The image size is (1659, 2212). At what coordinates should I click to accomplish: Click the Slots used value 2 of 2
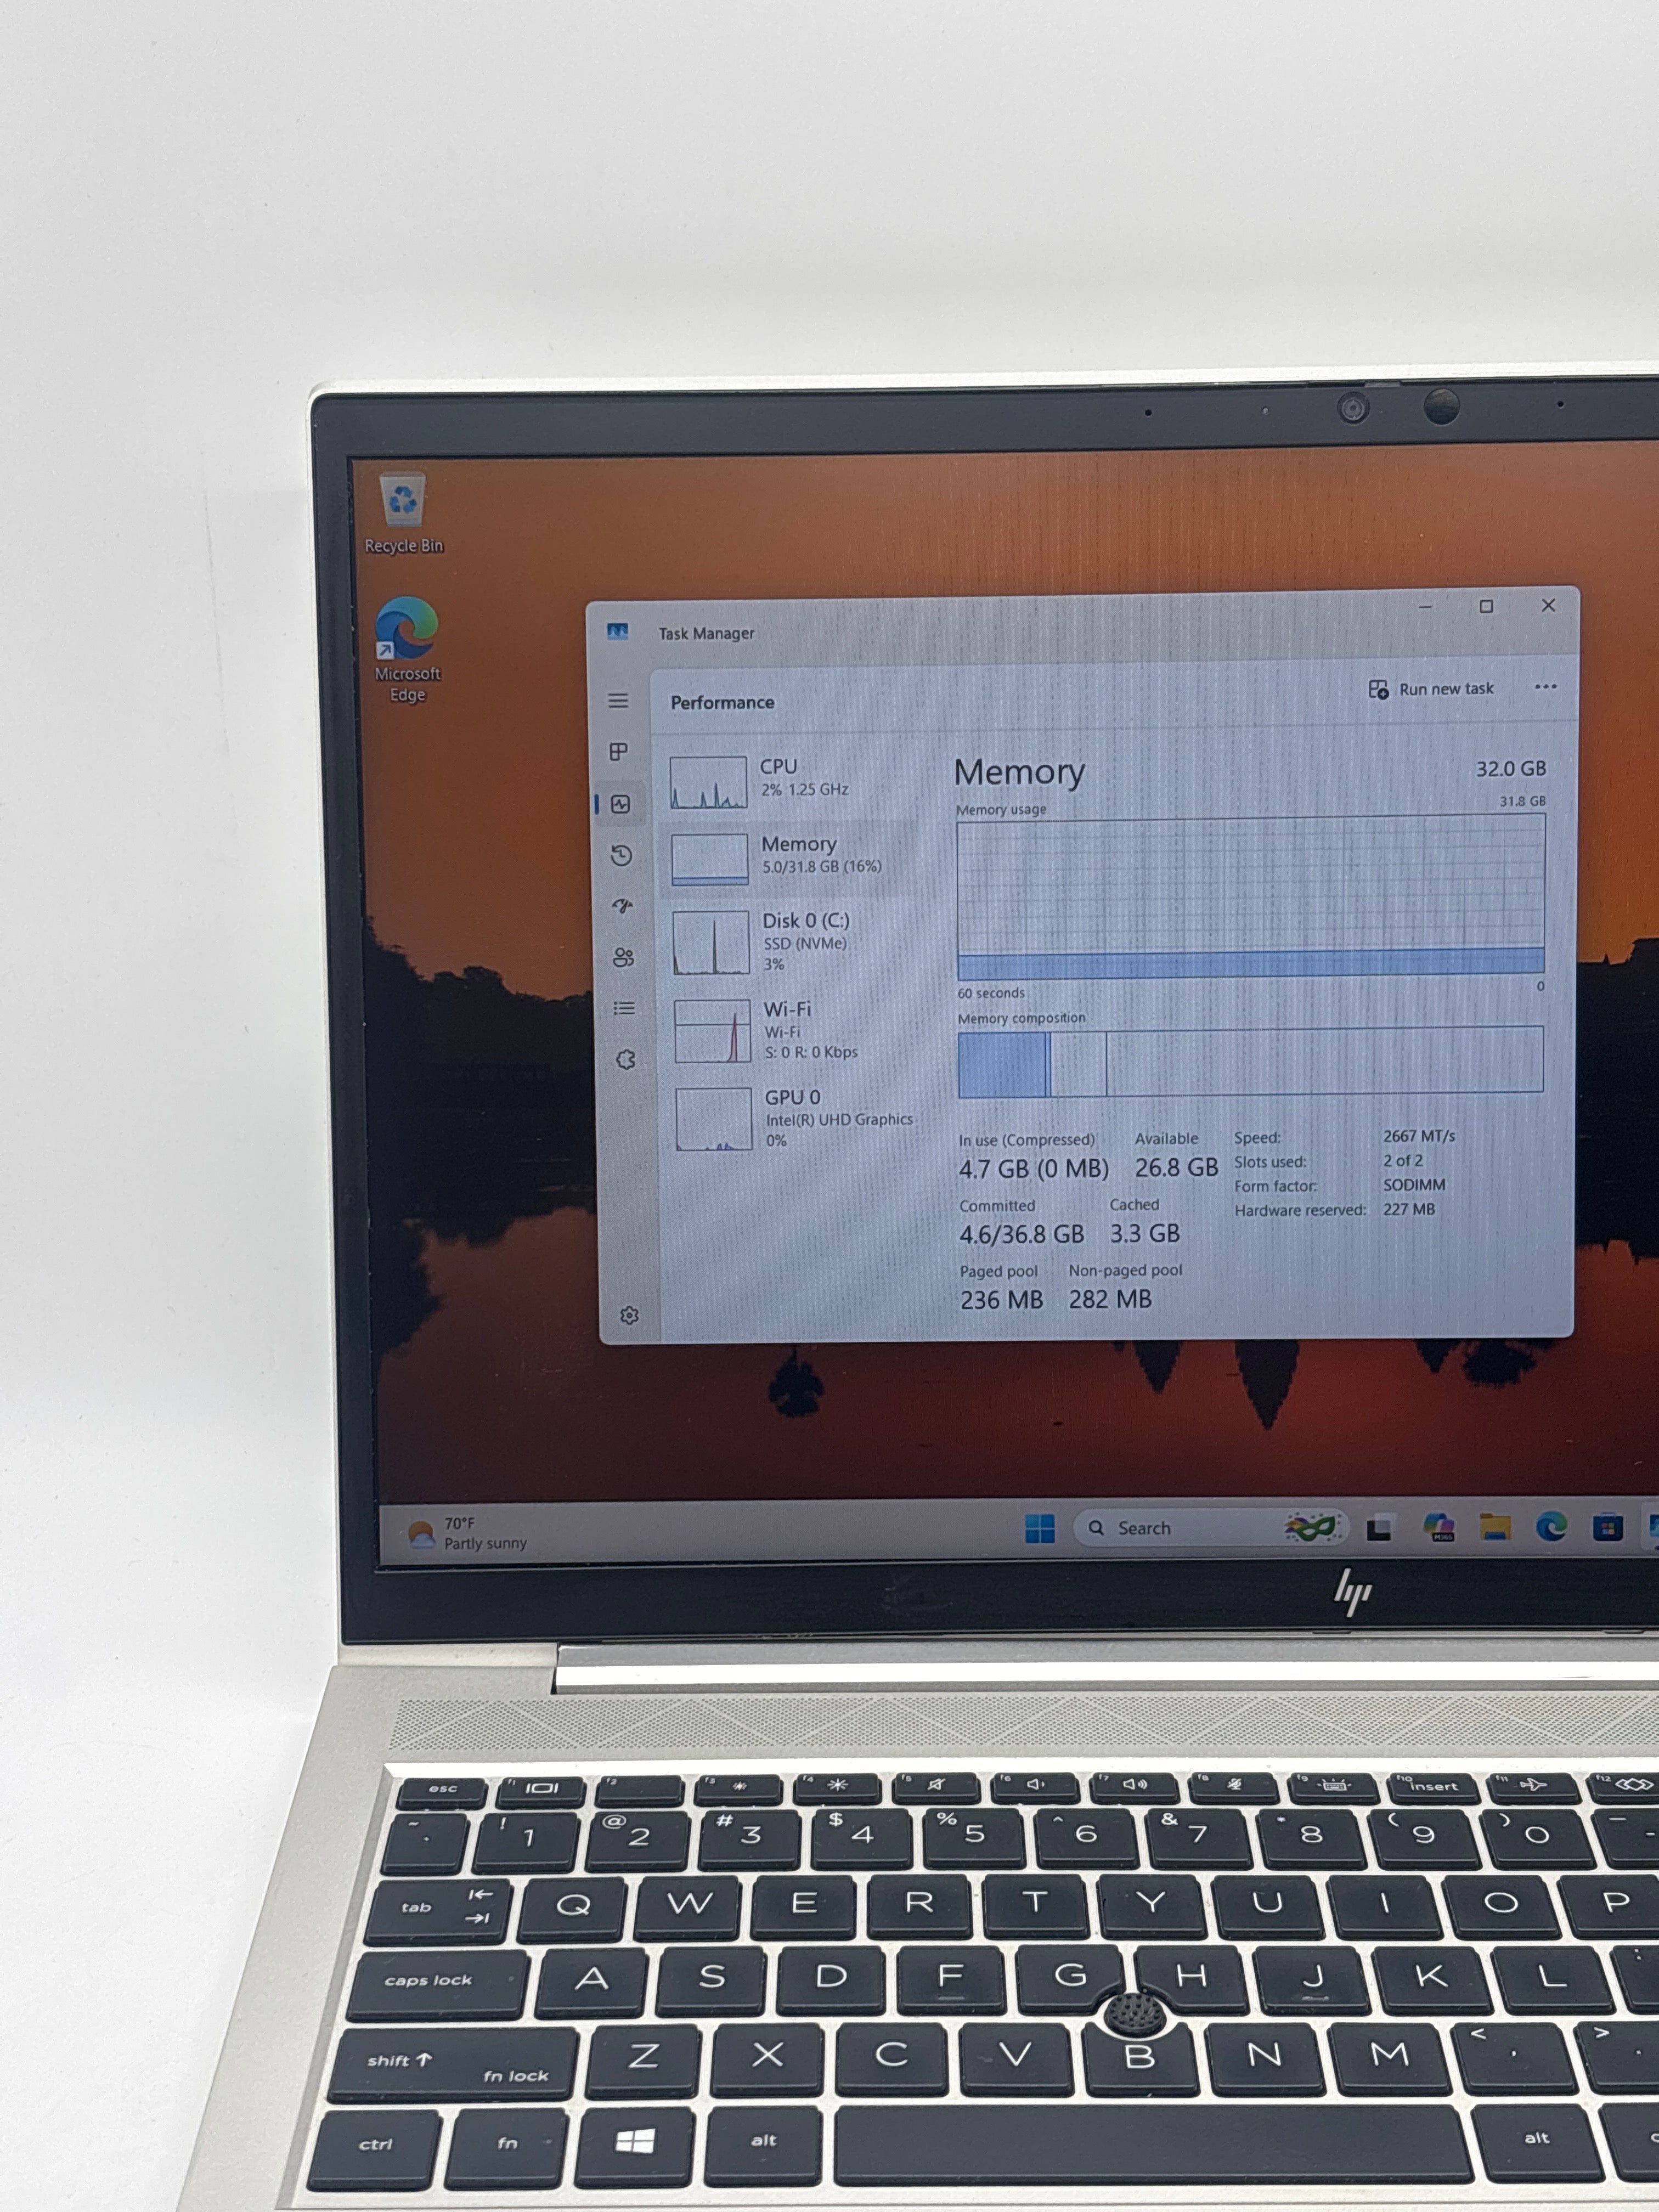click(1403, 1160)
